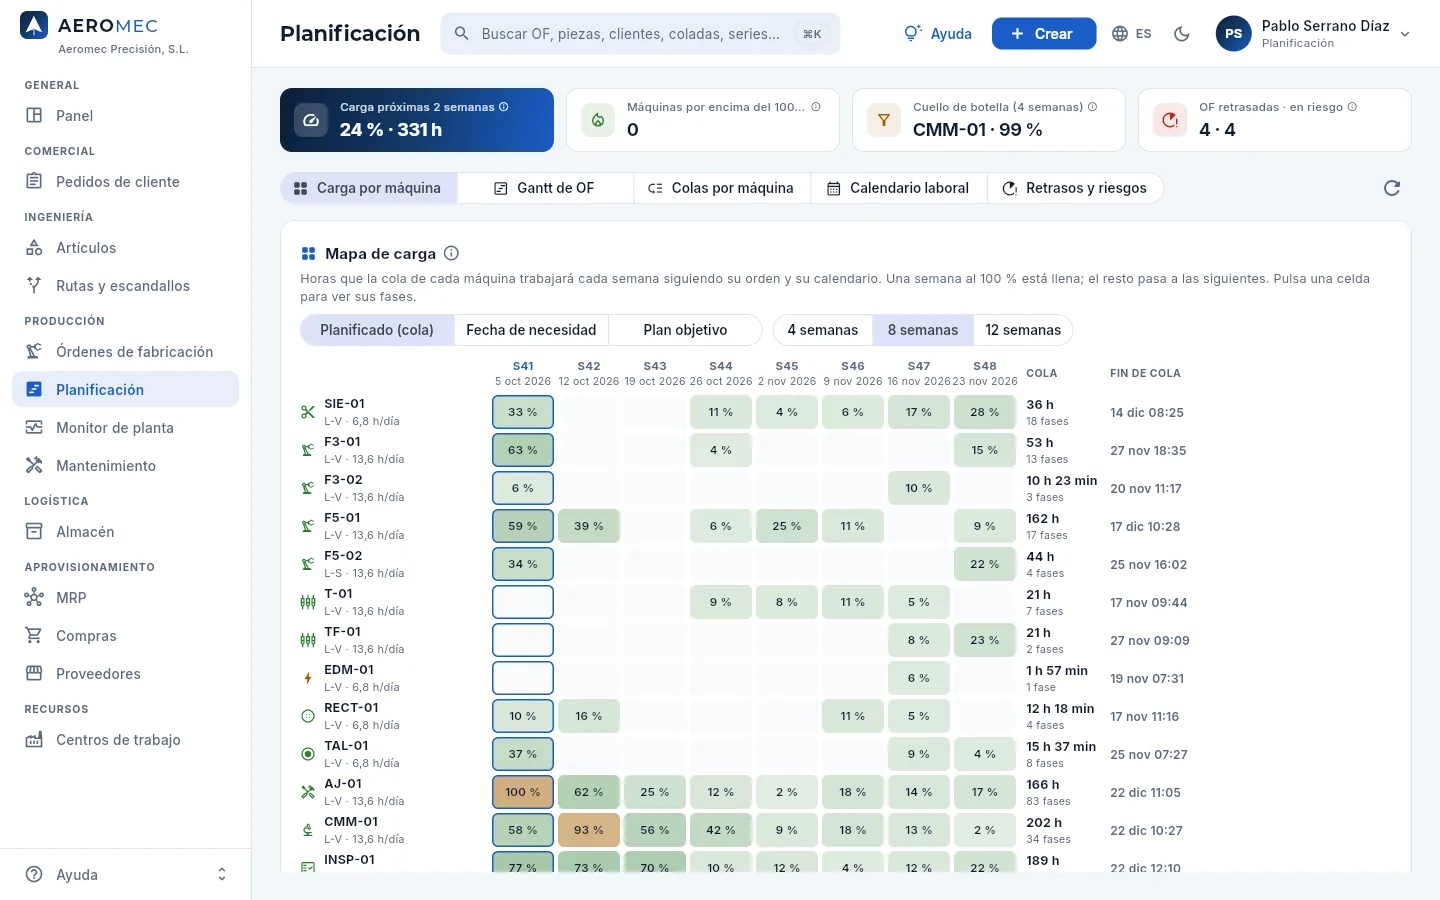Open Rutas y escandallos
This screenshot has width=1440, height=900.
tap(125, 286)
